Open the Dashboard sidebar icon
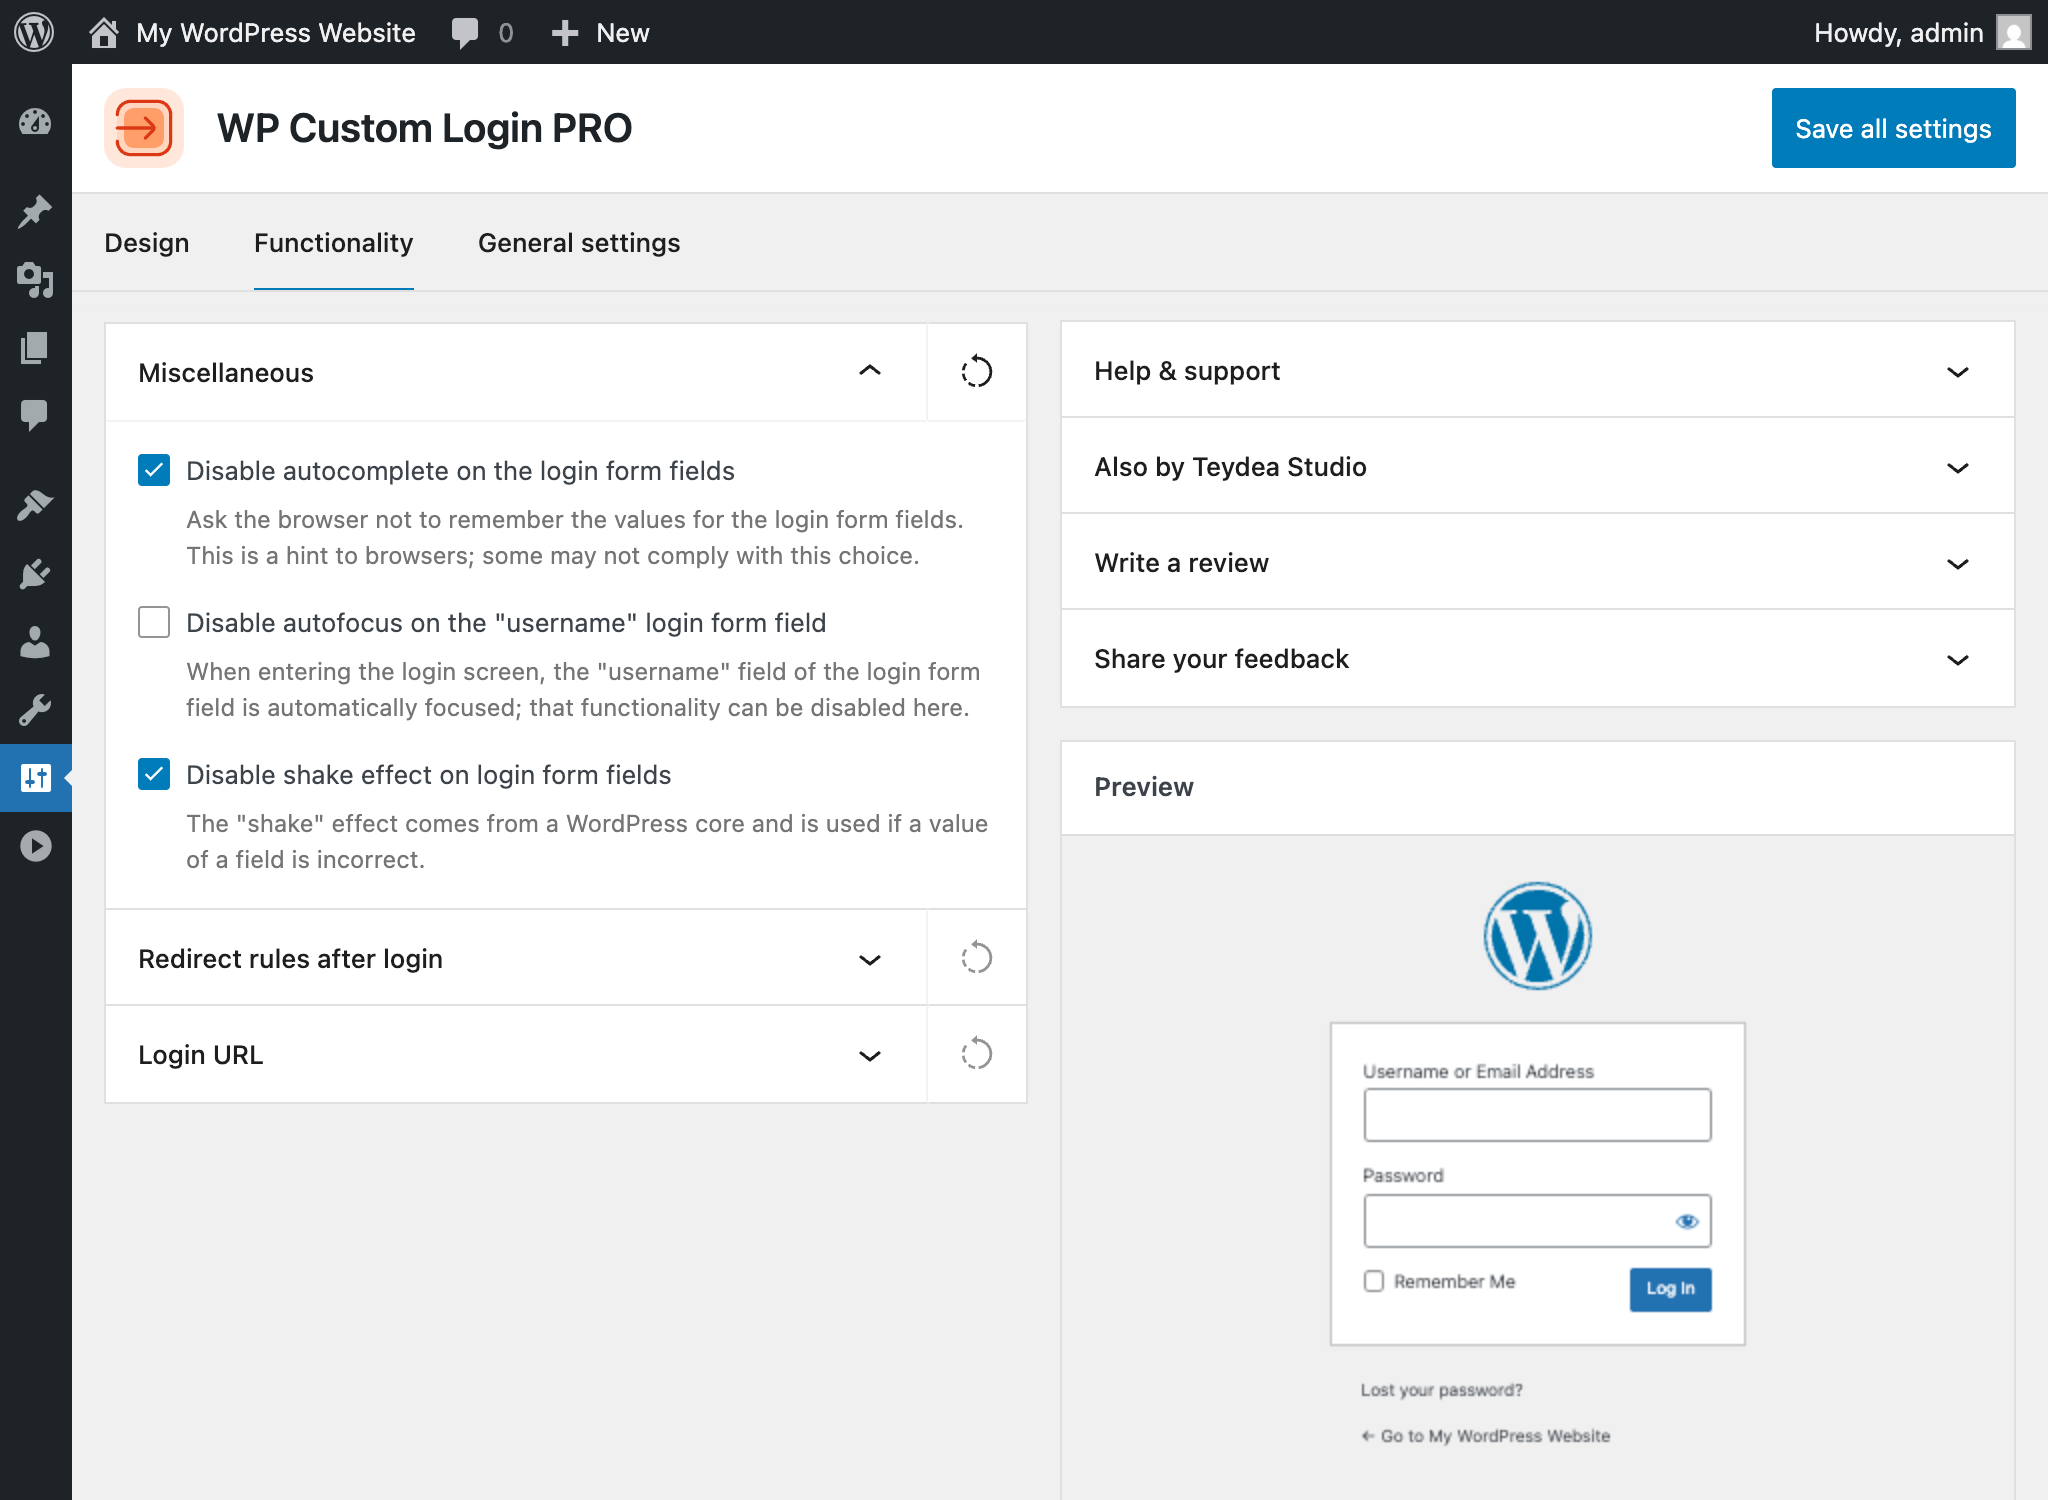 point(35,122)
